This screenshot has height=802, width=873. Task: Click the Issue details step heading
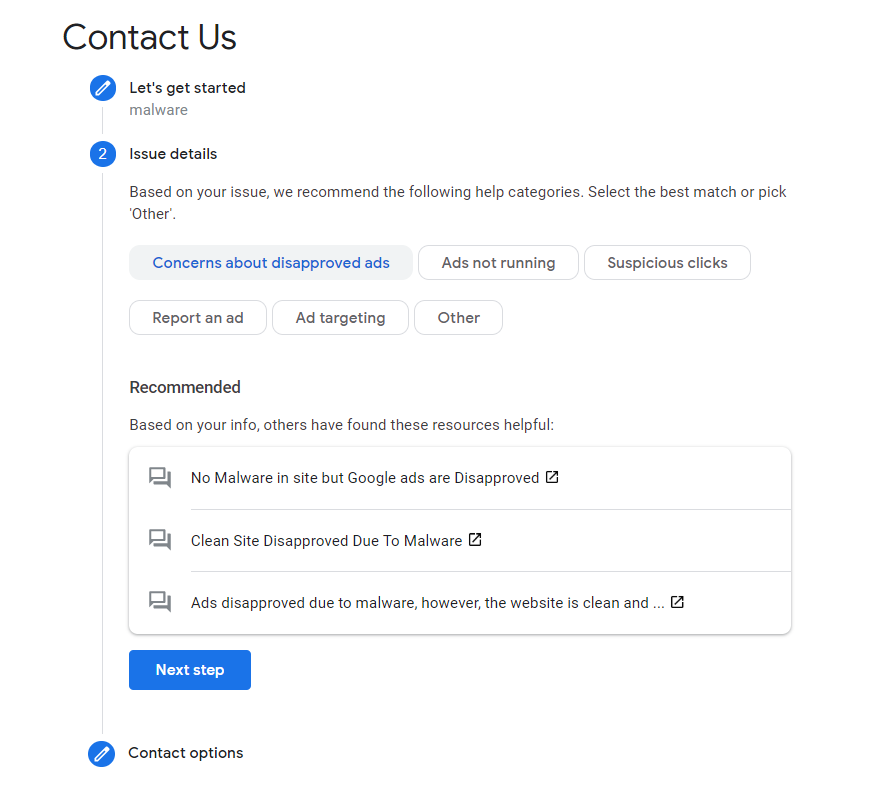click(173, 154)
